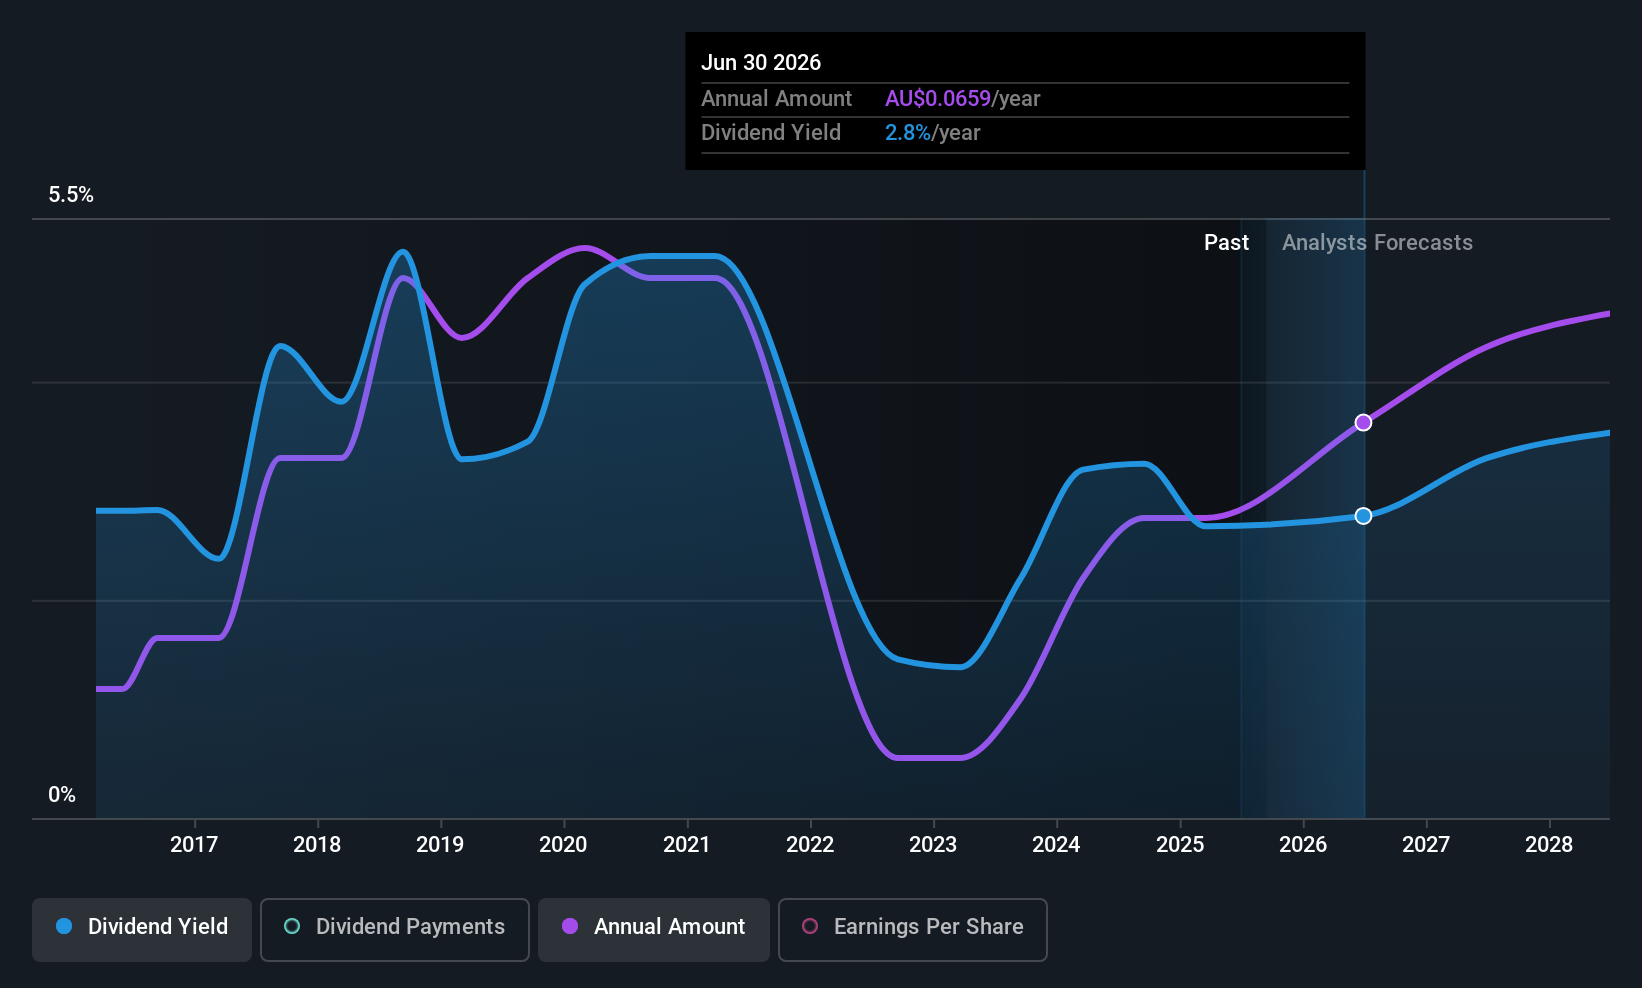Viewport: 1642px width, 988px height.
Task: Click the tooltip Dividend Yield row label
Action: tap(771, 133)
